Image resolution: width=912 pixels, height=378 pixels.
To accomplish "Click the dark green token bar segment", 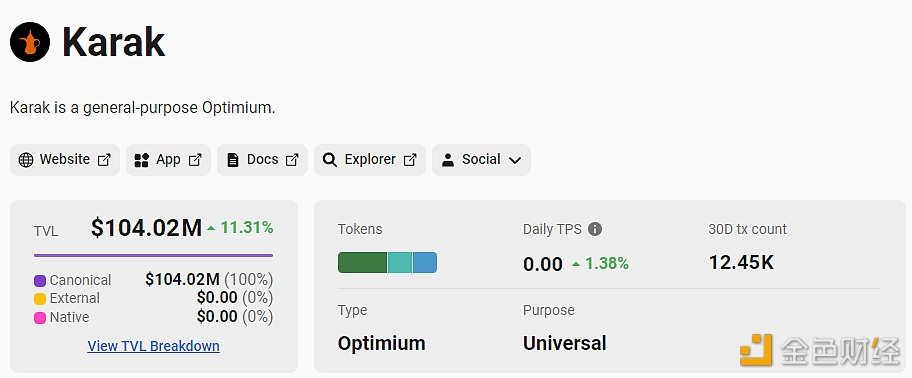I will pyautogui.click(x=362, y=262).
